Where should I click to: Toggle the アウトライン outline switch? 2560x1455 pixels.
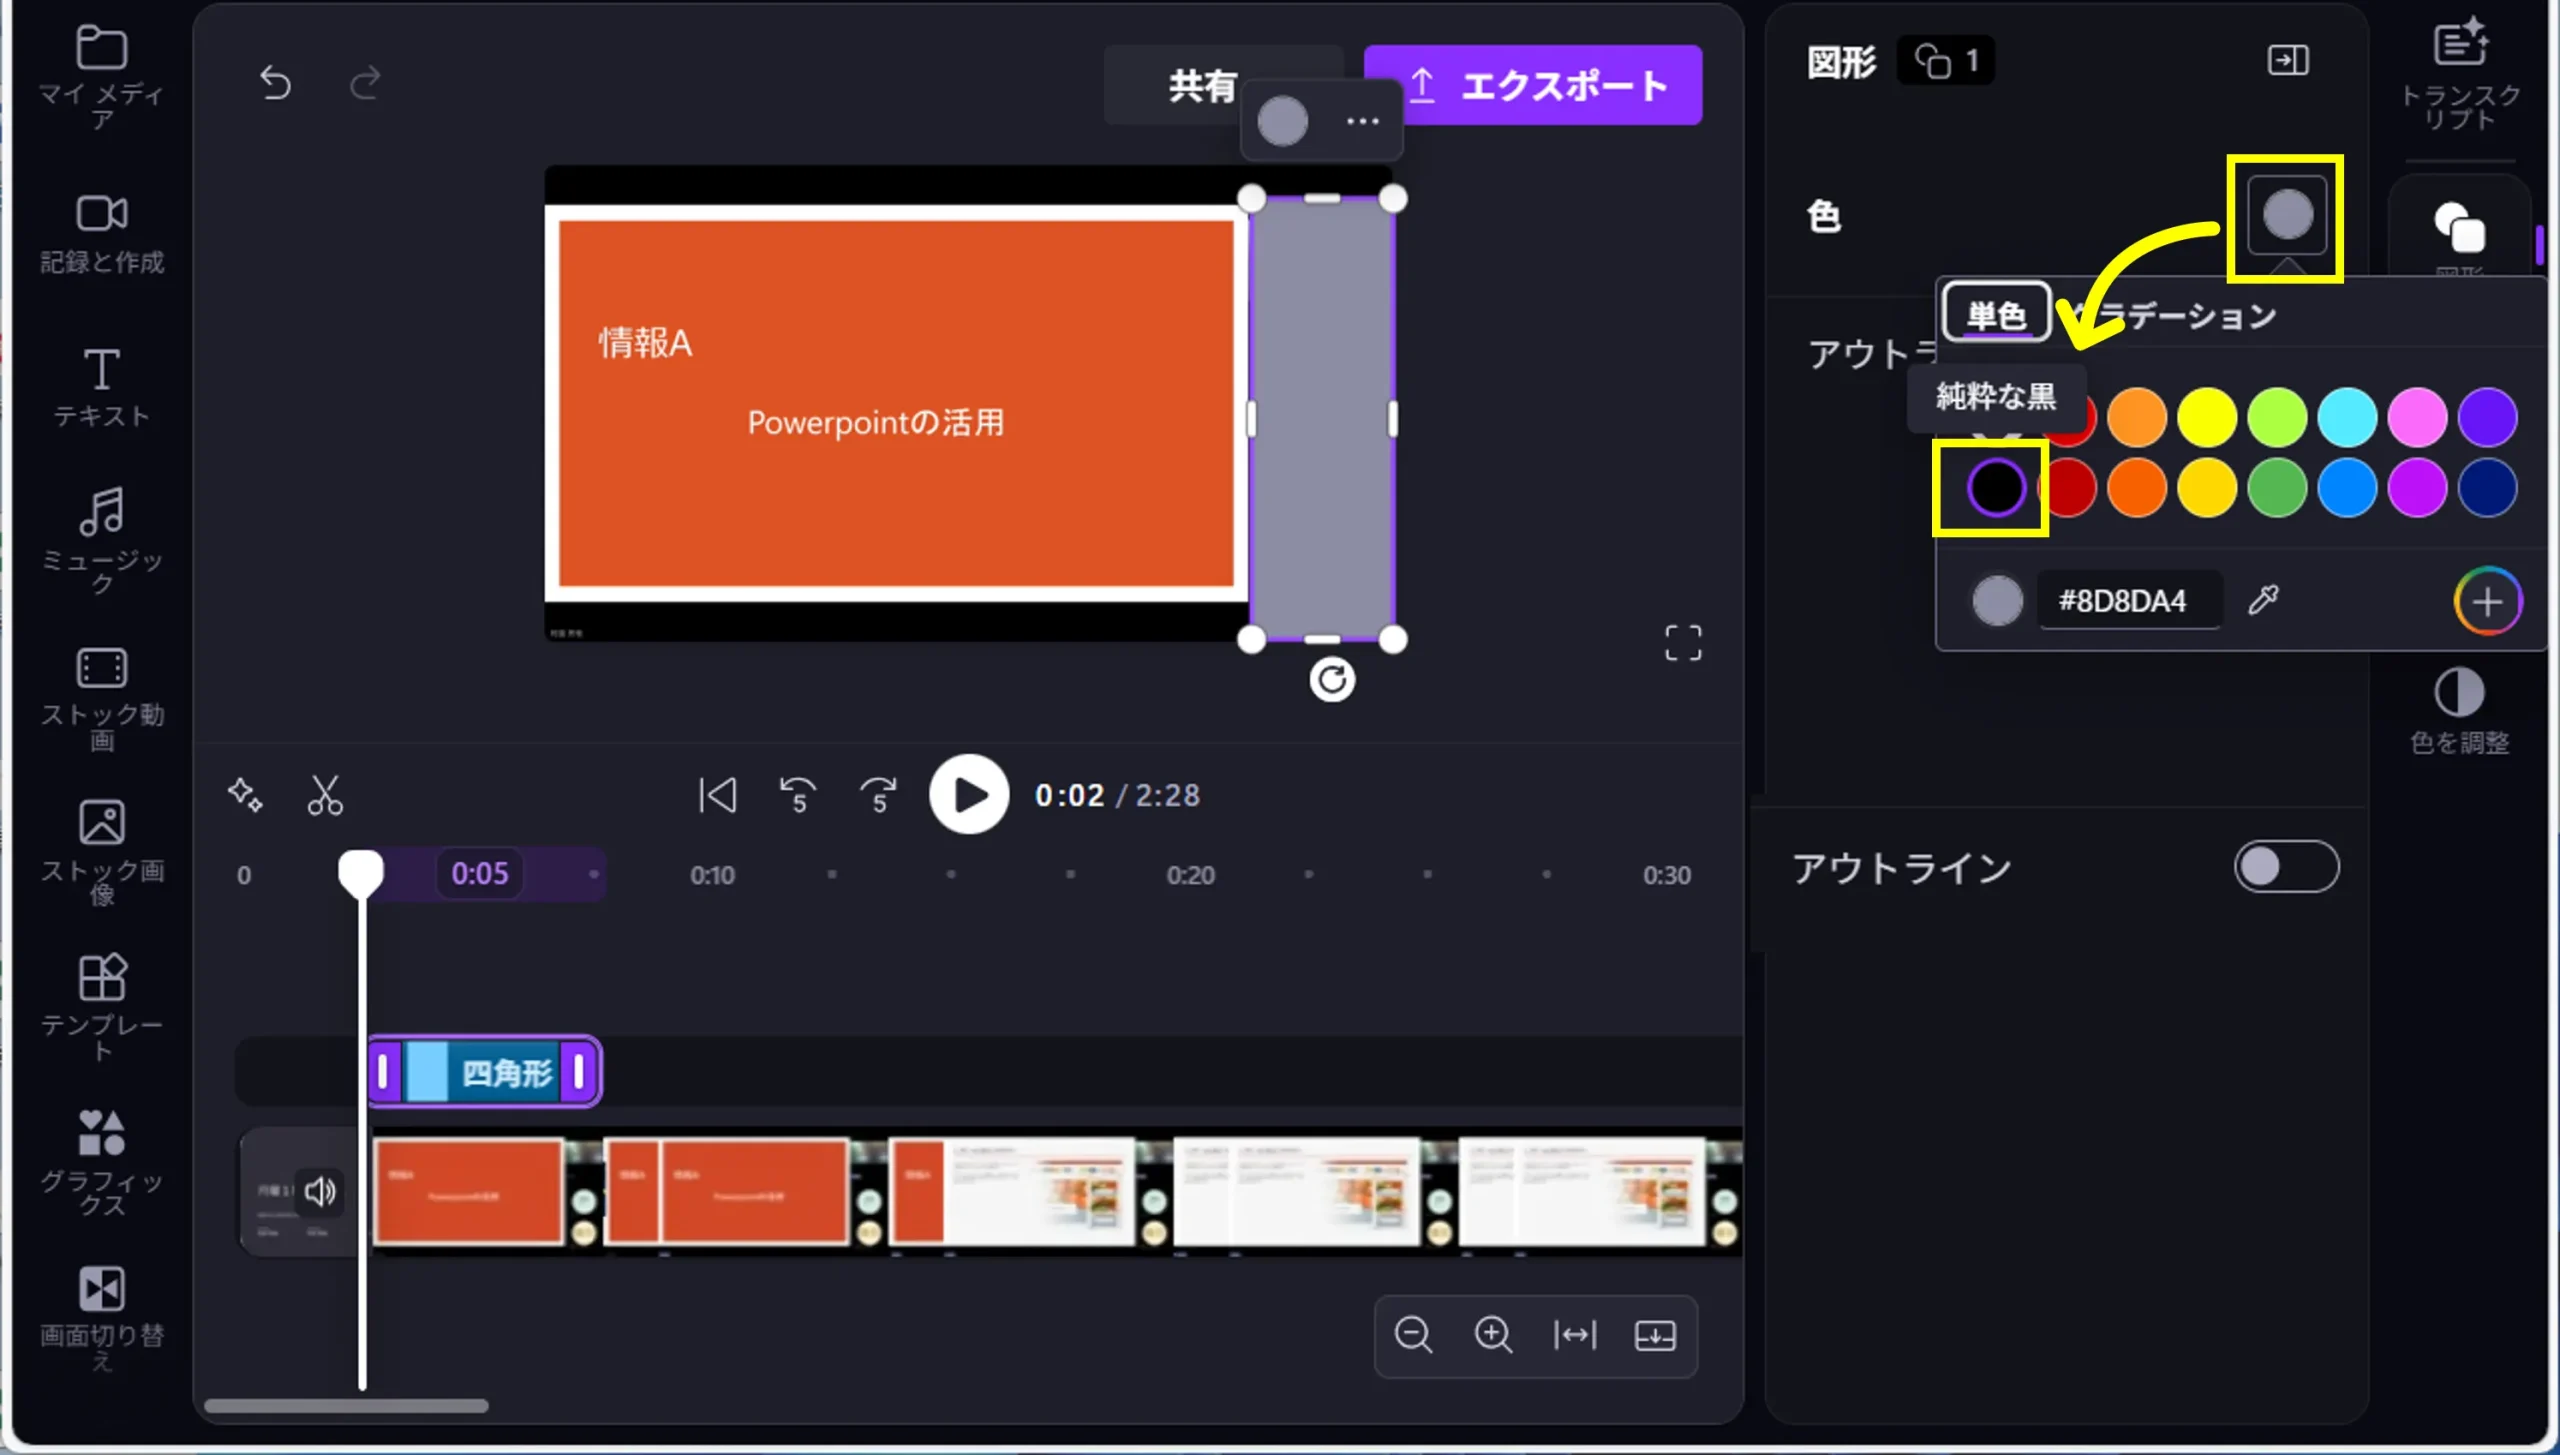click(2286, 867)
